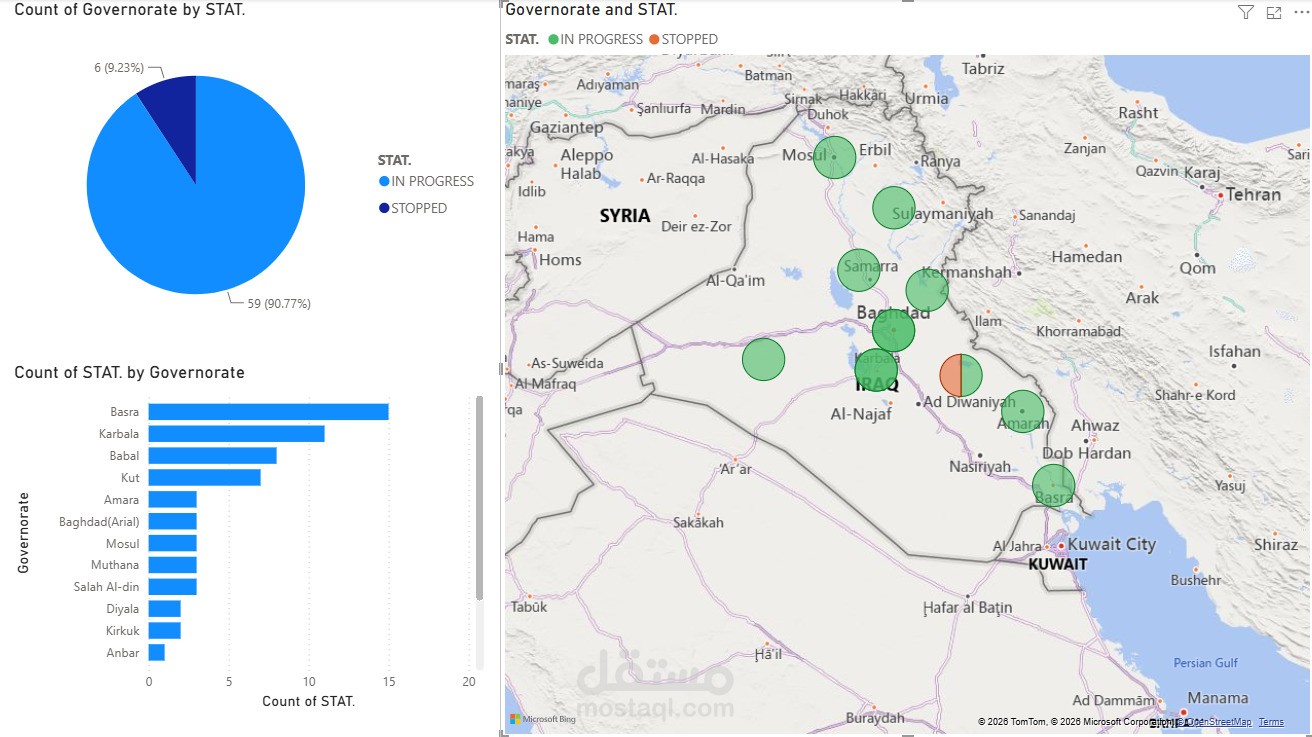
Task: Click the green bubble near Sulaymaniyah
Action: point(894,208)
